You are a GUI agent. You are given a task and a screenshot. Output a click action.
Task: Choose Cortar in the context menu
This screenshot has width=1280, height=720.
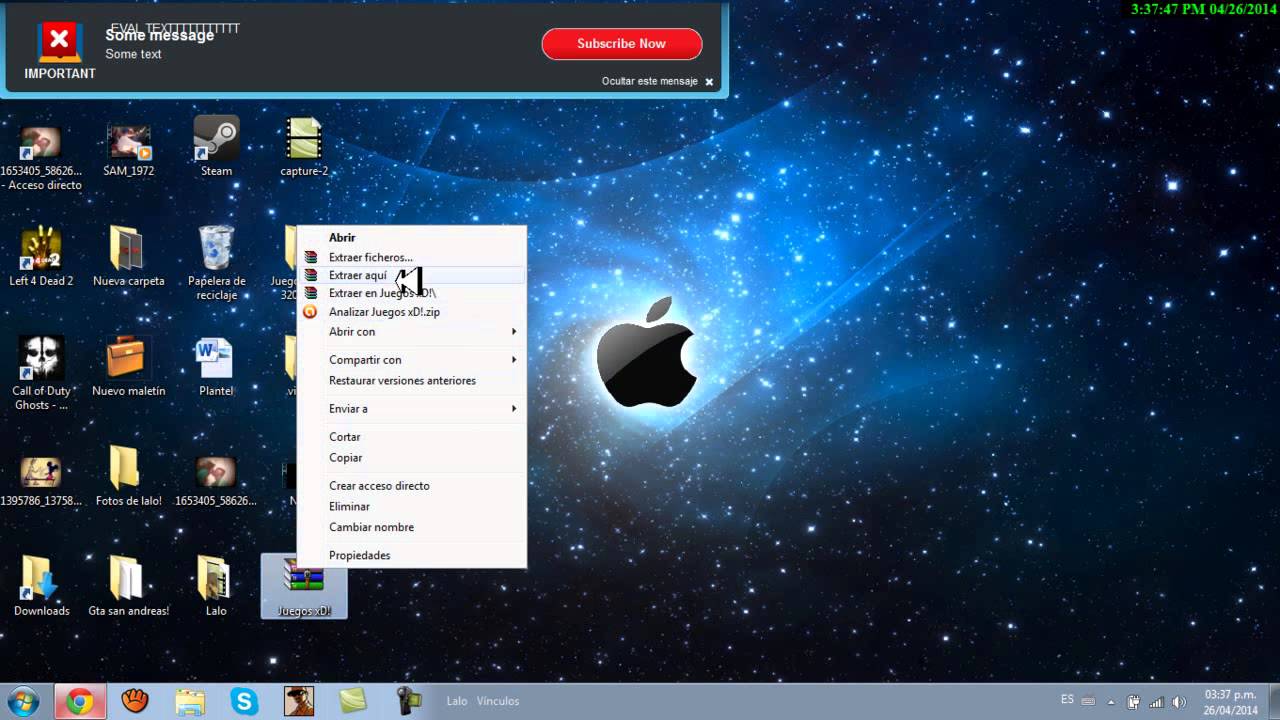pos(412,437)
